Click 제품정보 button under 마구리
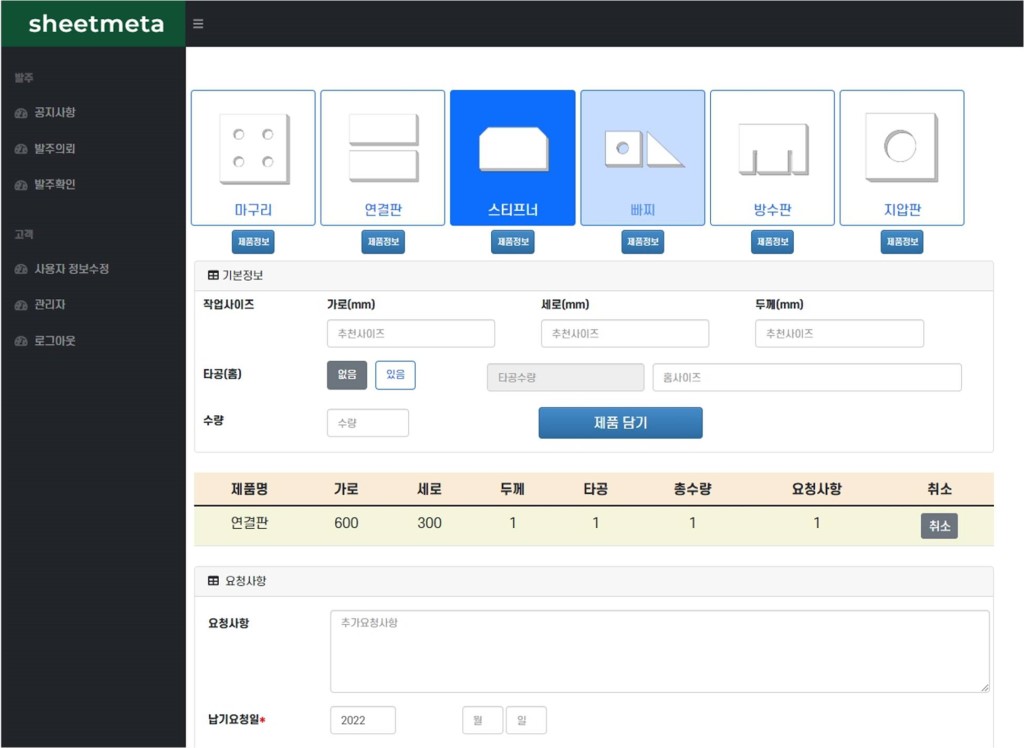This screenshot has height=748, width=1024. [253, 242]
